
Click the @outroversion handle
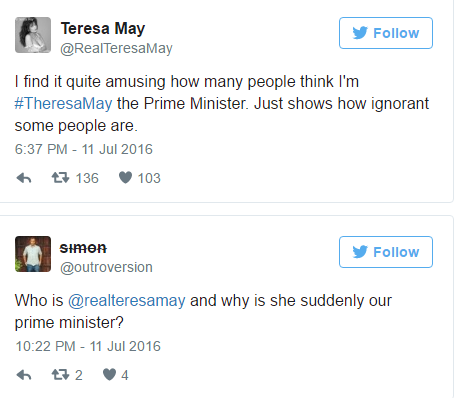(x=106, y=267)
